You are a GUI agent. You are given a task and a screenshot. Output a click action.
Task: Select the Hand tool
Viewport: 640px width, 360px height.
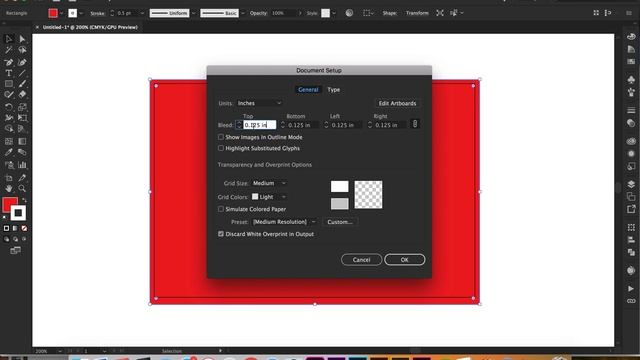coord(9,189)
